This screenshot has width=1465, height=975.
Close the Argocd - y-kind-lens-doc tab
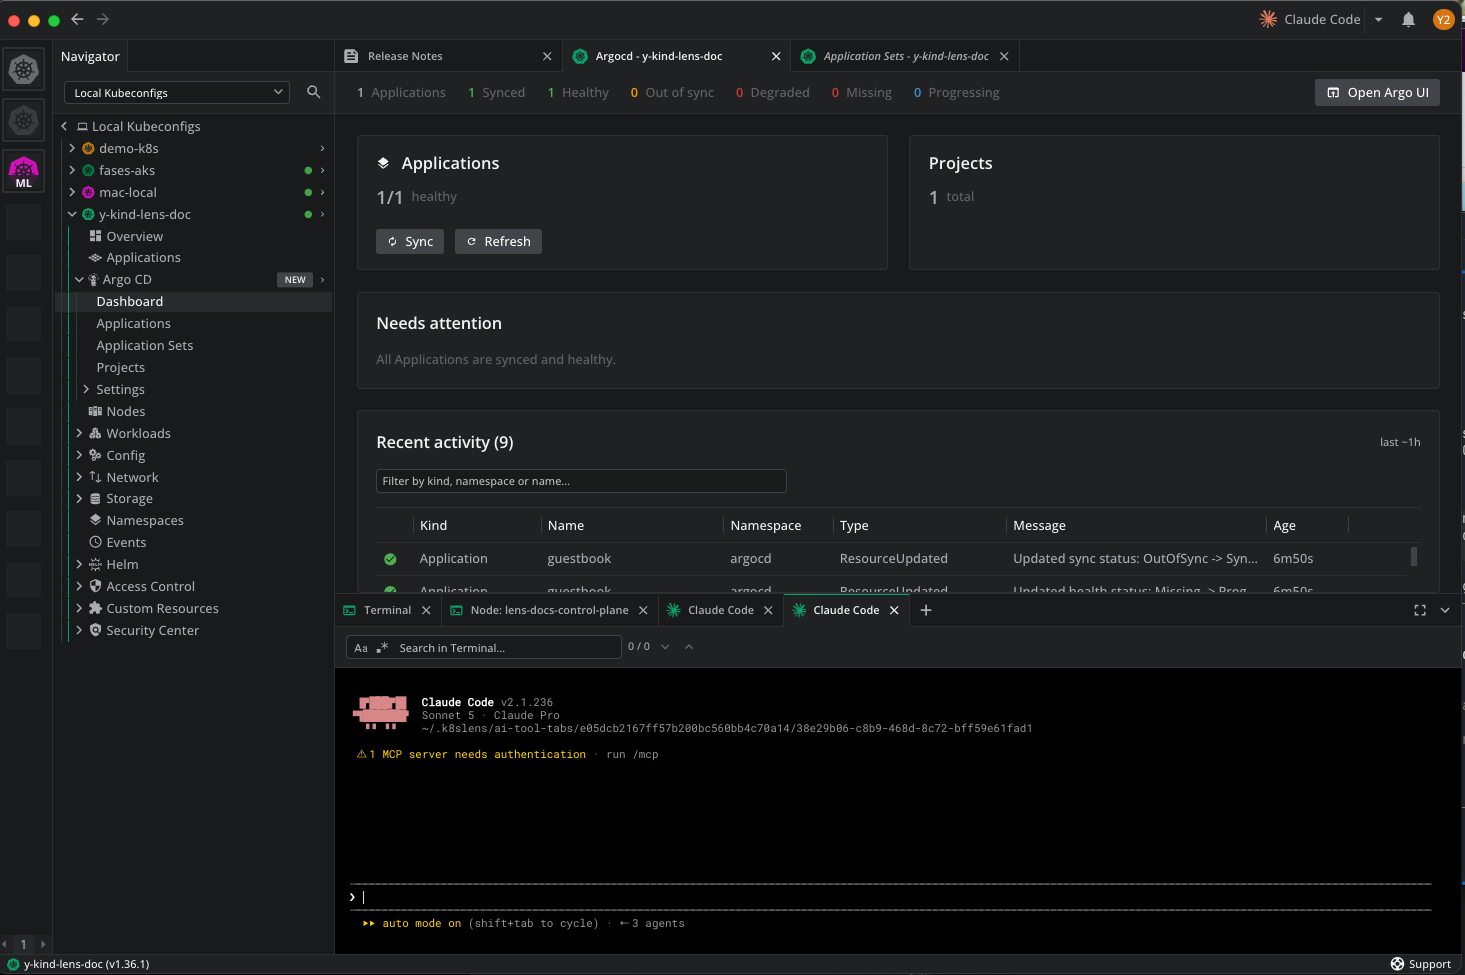point(776,56)
